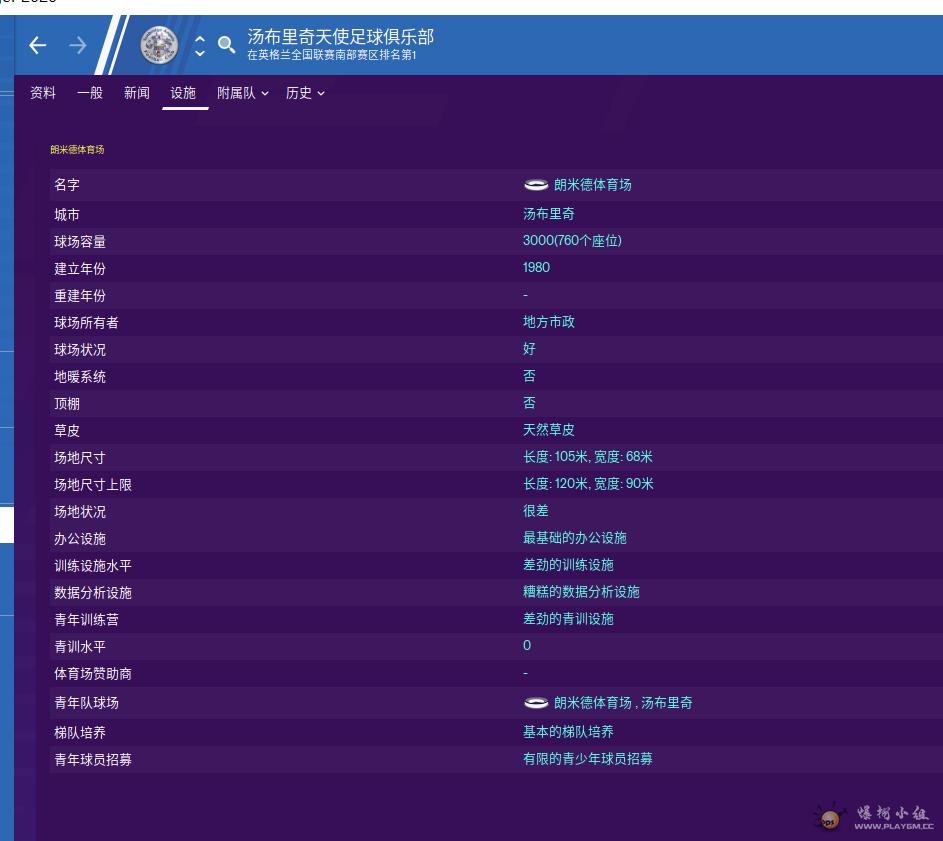Click 糟糕的数据分析设施 value
Image resolution: width=943 pixels, height=841 pixels.
coord(581,592)
